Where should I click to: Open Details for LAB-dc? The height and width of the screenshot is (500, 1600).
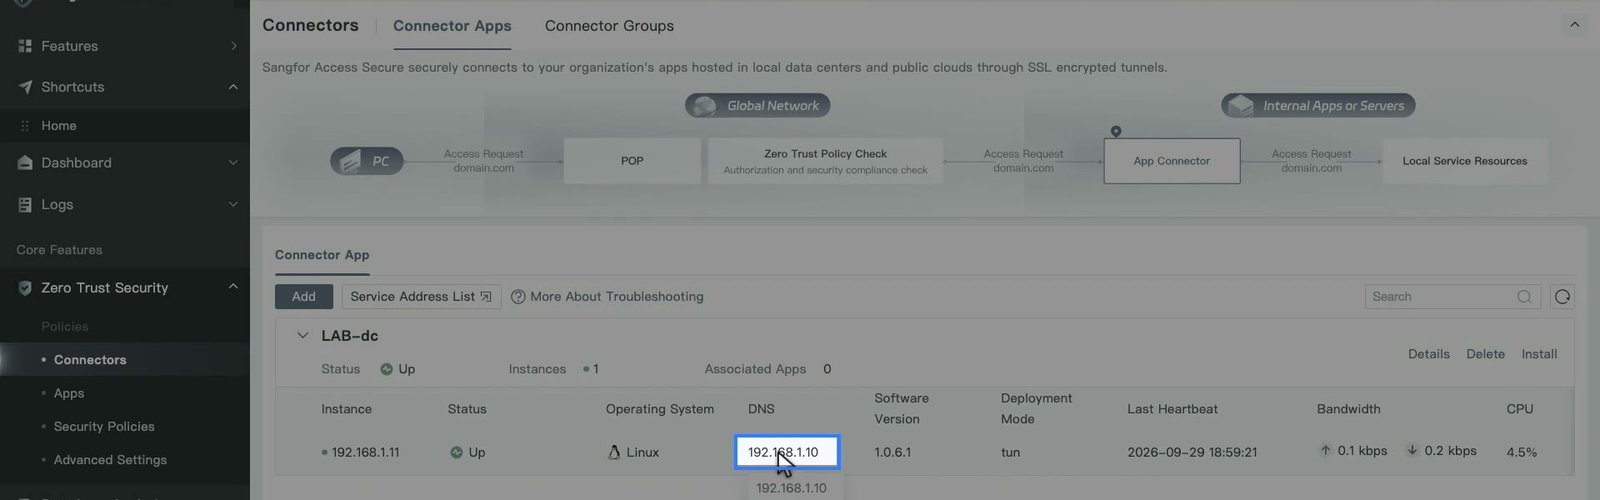click(1429, 354)
